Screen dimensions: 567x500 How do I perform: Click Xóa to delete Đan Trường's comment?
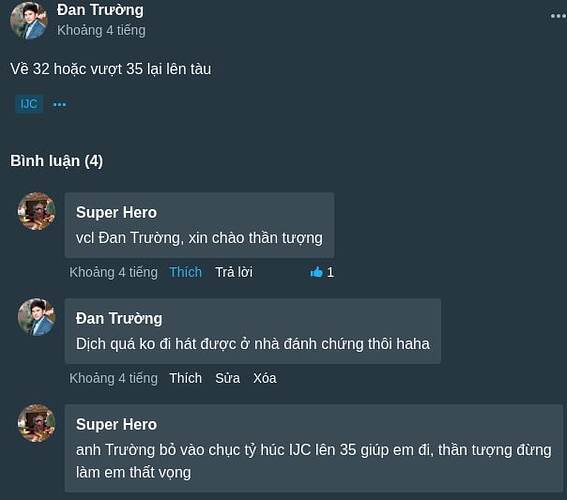(265, 378)
